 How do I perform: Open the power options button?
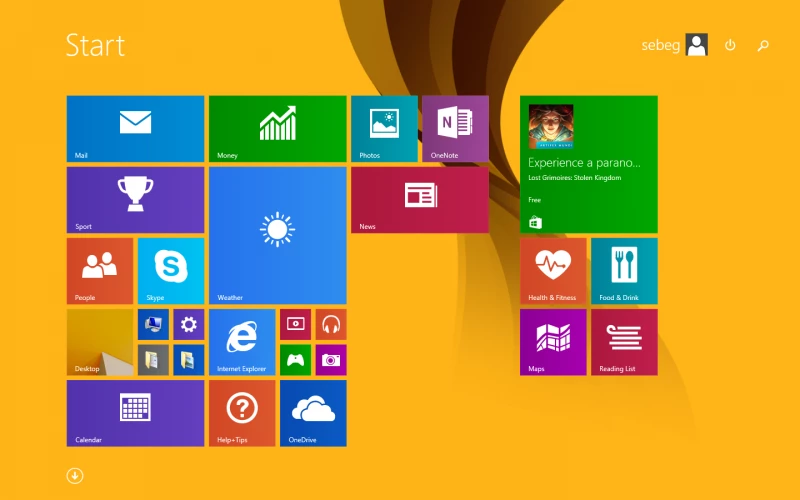tap(730, 45)
